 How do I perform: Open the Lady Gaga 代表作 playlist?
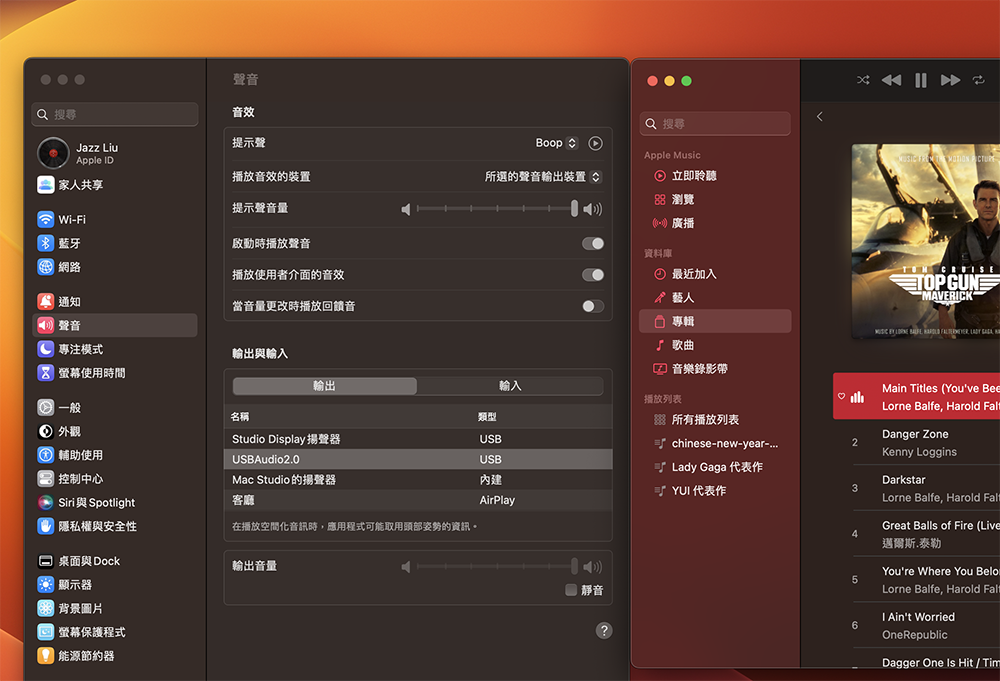pos(715,467)
